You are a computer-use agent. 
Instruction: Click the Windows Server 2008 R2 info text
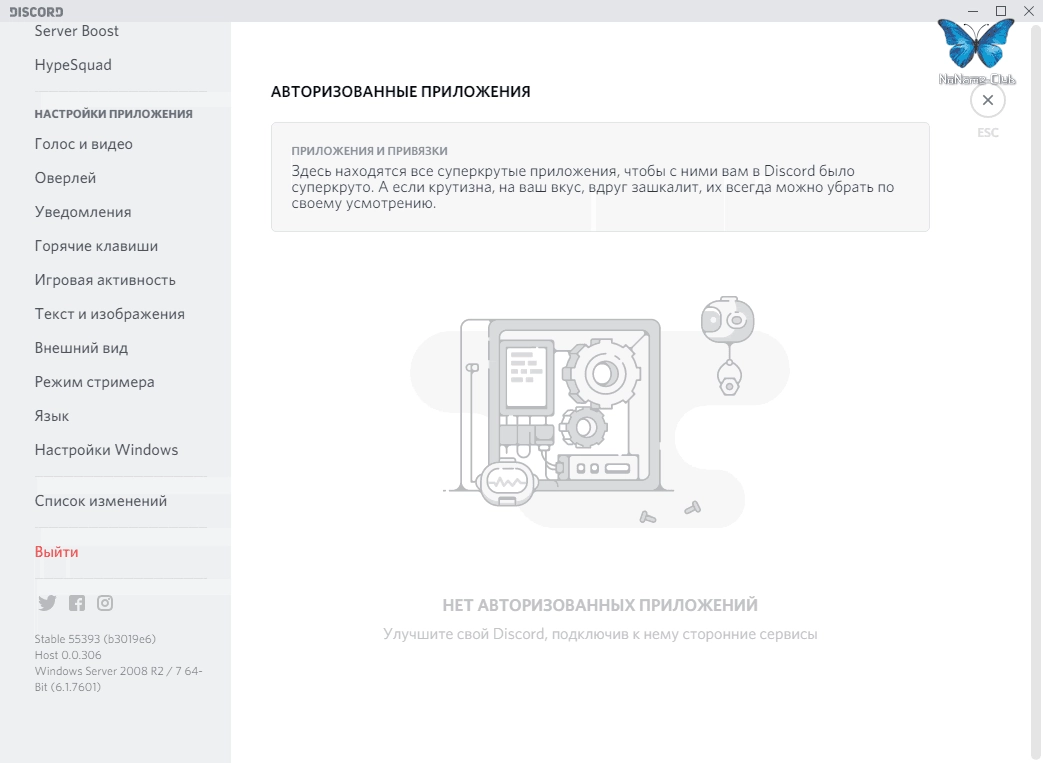(x=118, y=679)
